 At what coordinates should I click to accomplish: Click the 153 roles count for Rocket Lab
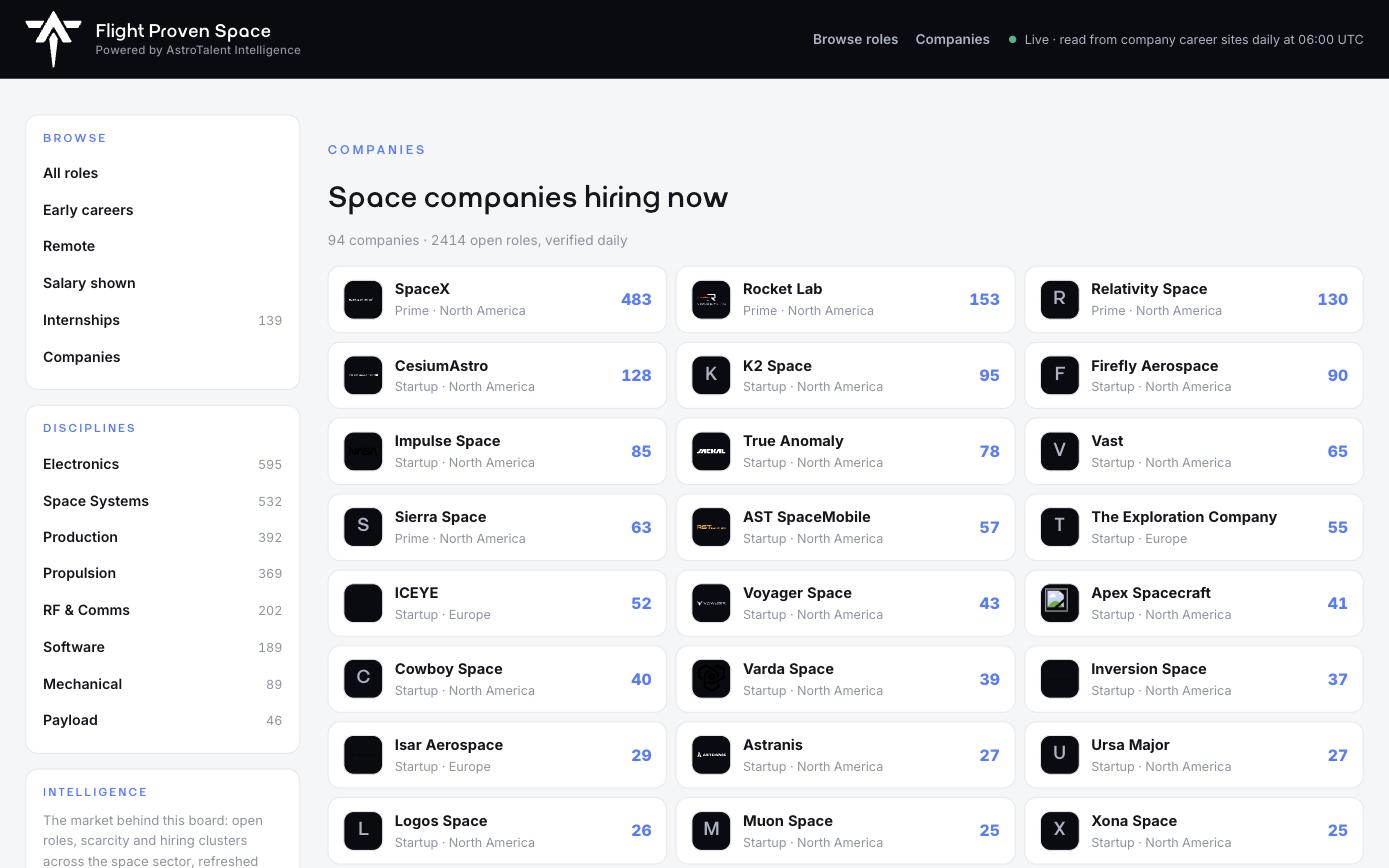coord(984,299)
